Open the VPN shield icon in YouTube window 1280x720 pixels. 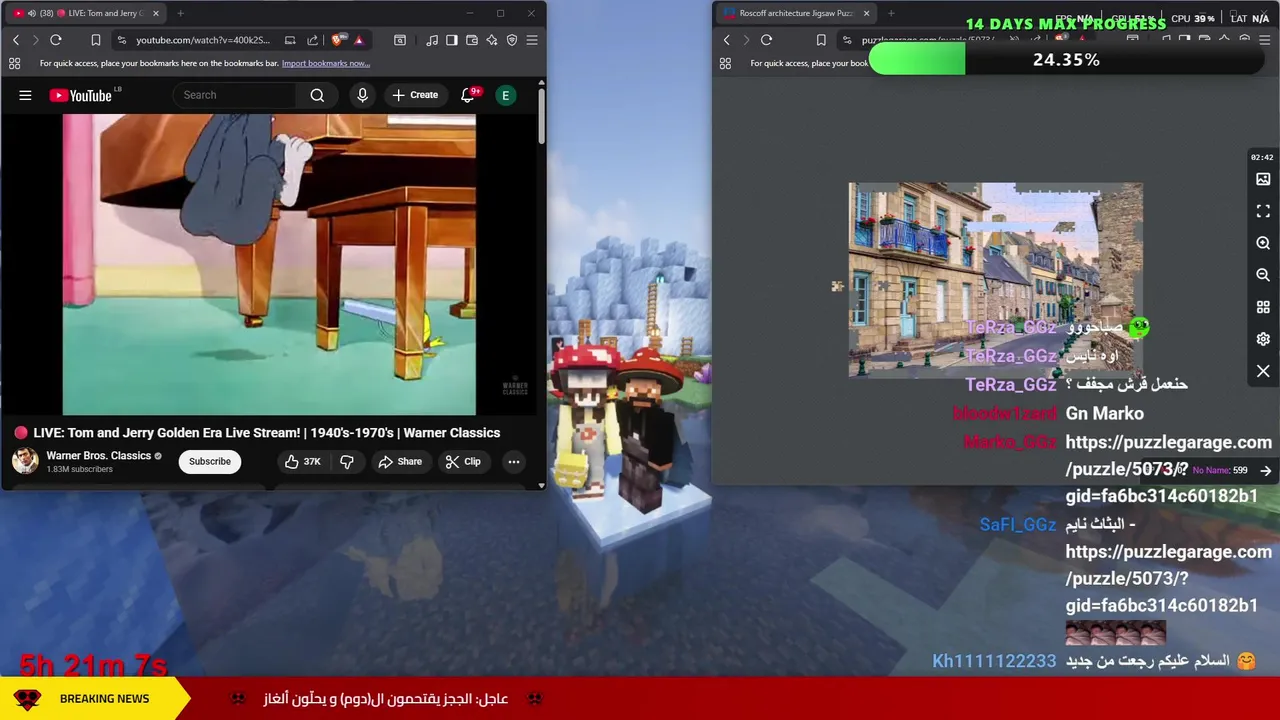[512, 40]
